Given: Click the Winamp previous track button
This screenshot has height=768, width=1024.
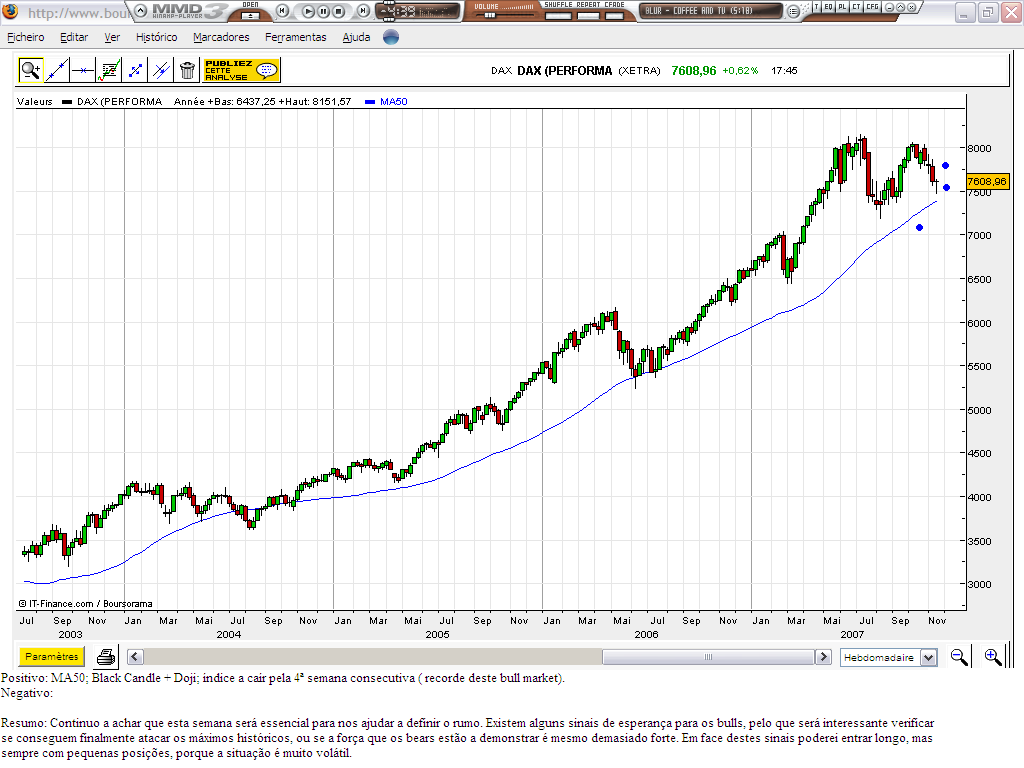Looking at the screenshot, I should 282,11.
